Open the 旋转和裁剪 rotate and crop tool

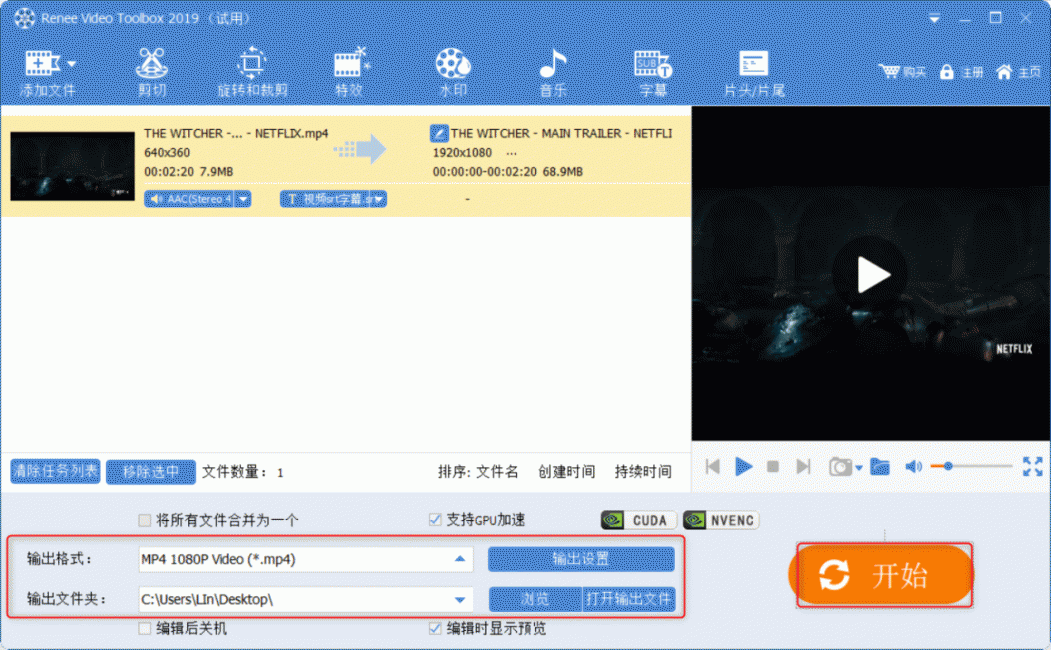tap(252, 72)
